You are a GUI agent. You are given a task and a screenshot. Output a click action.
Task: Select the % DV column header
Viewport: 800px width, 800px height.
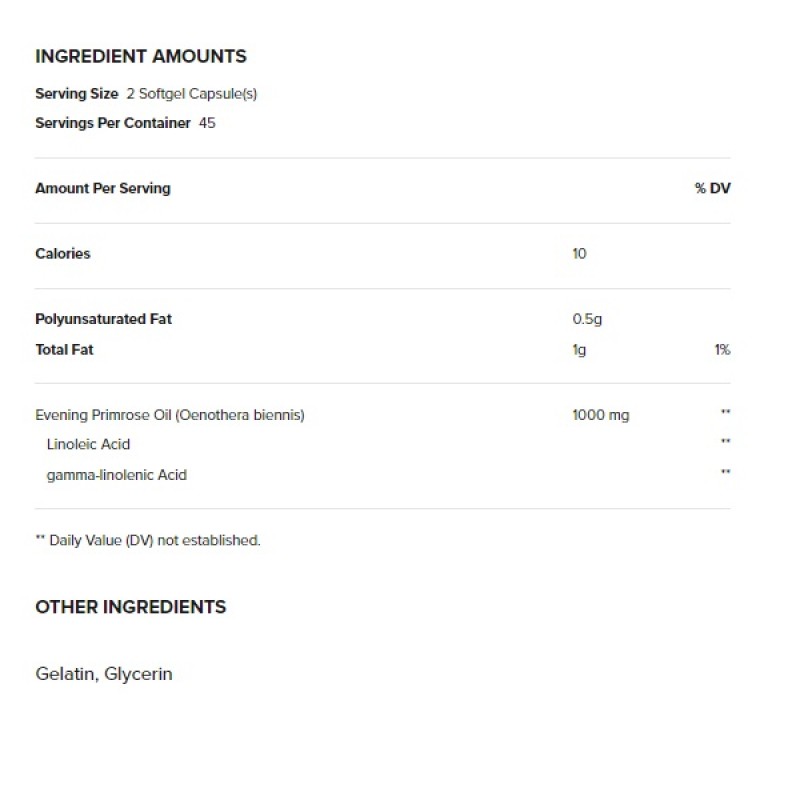tap(713, 188)
